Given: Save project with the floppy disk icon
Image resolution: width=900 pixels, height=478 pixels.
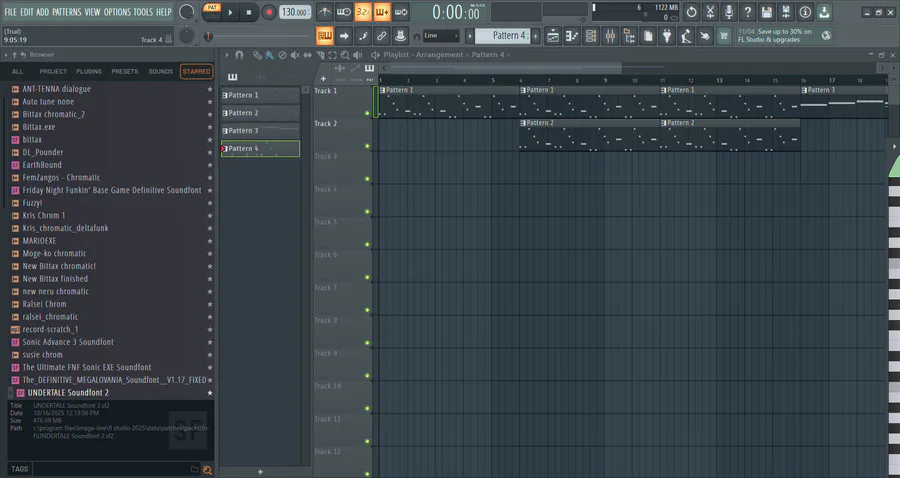Looking at the screenshot, I should click(x=767, y=12).
